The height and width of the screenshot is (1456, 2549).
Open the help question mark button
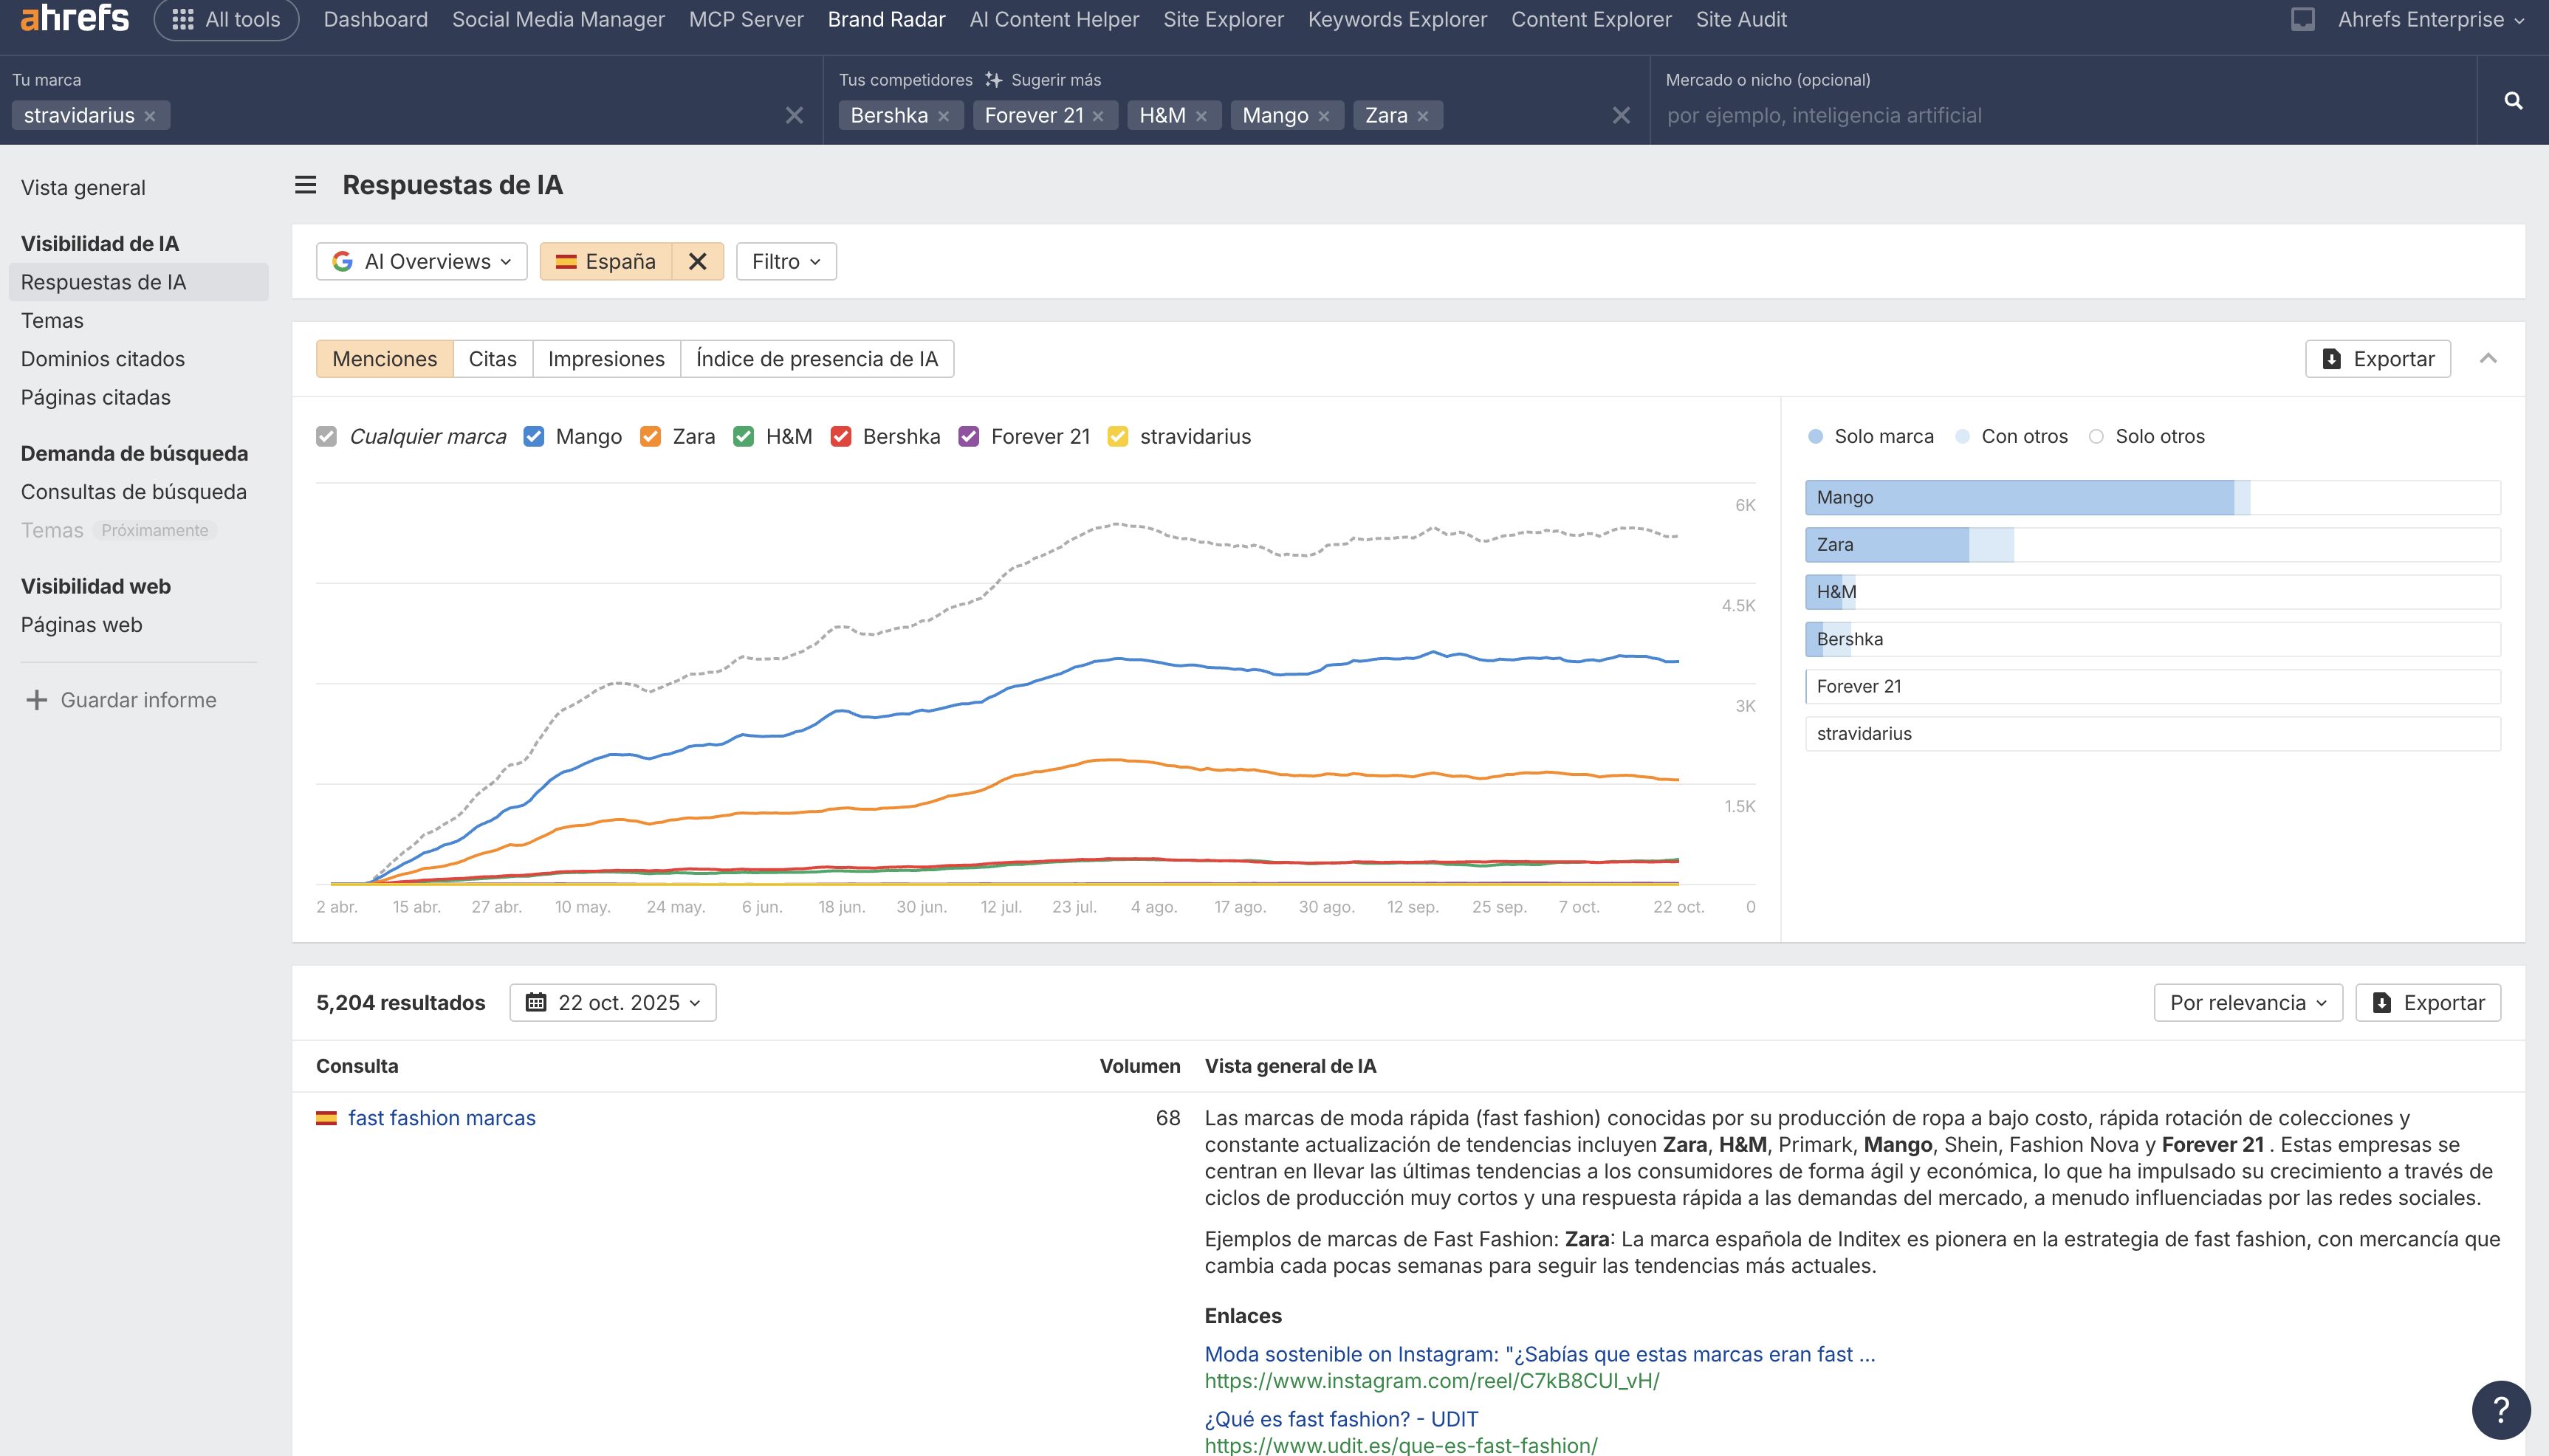(x=2500, y=1409)
